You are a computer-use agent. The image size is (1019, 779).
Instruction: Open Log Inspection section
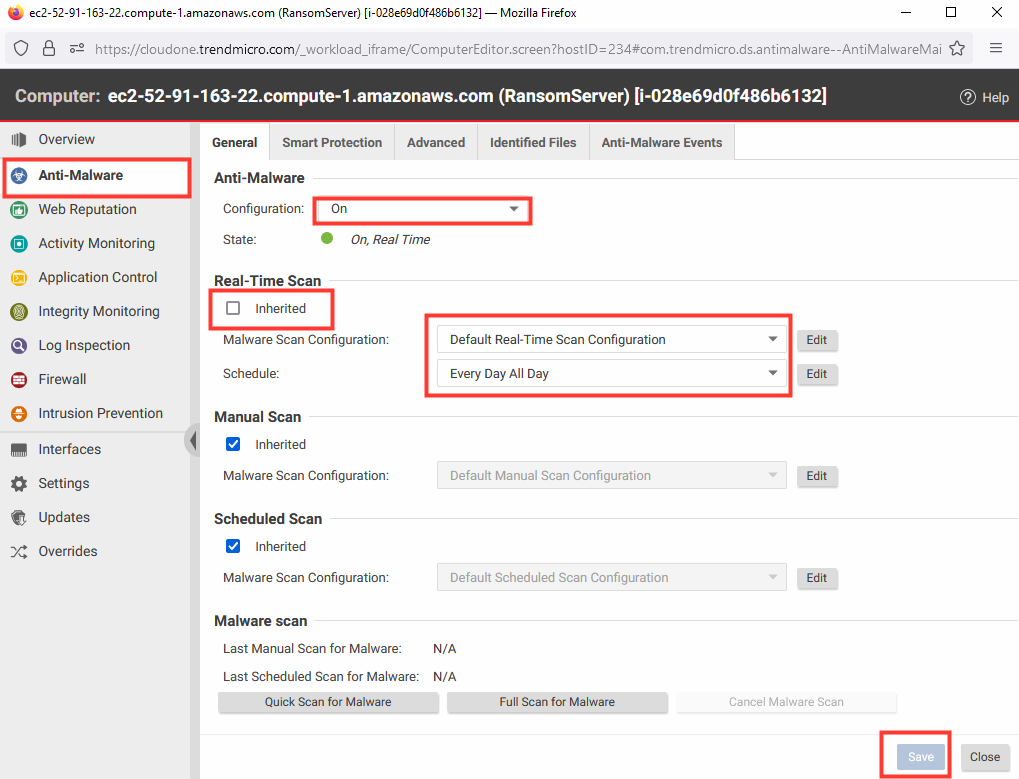tap(84, 346)
